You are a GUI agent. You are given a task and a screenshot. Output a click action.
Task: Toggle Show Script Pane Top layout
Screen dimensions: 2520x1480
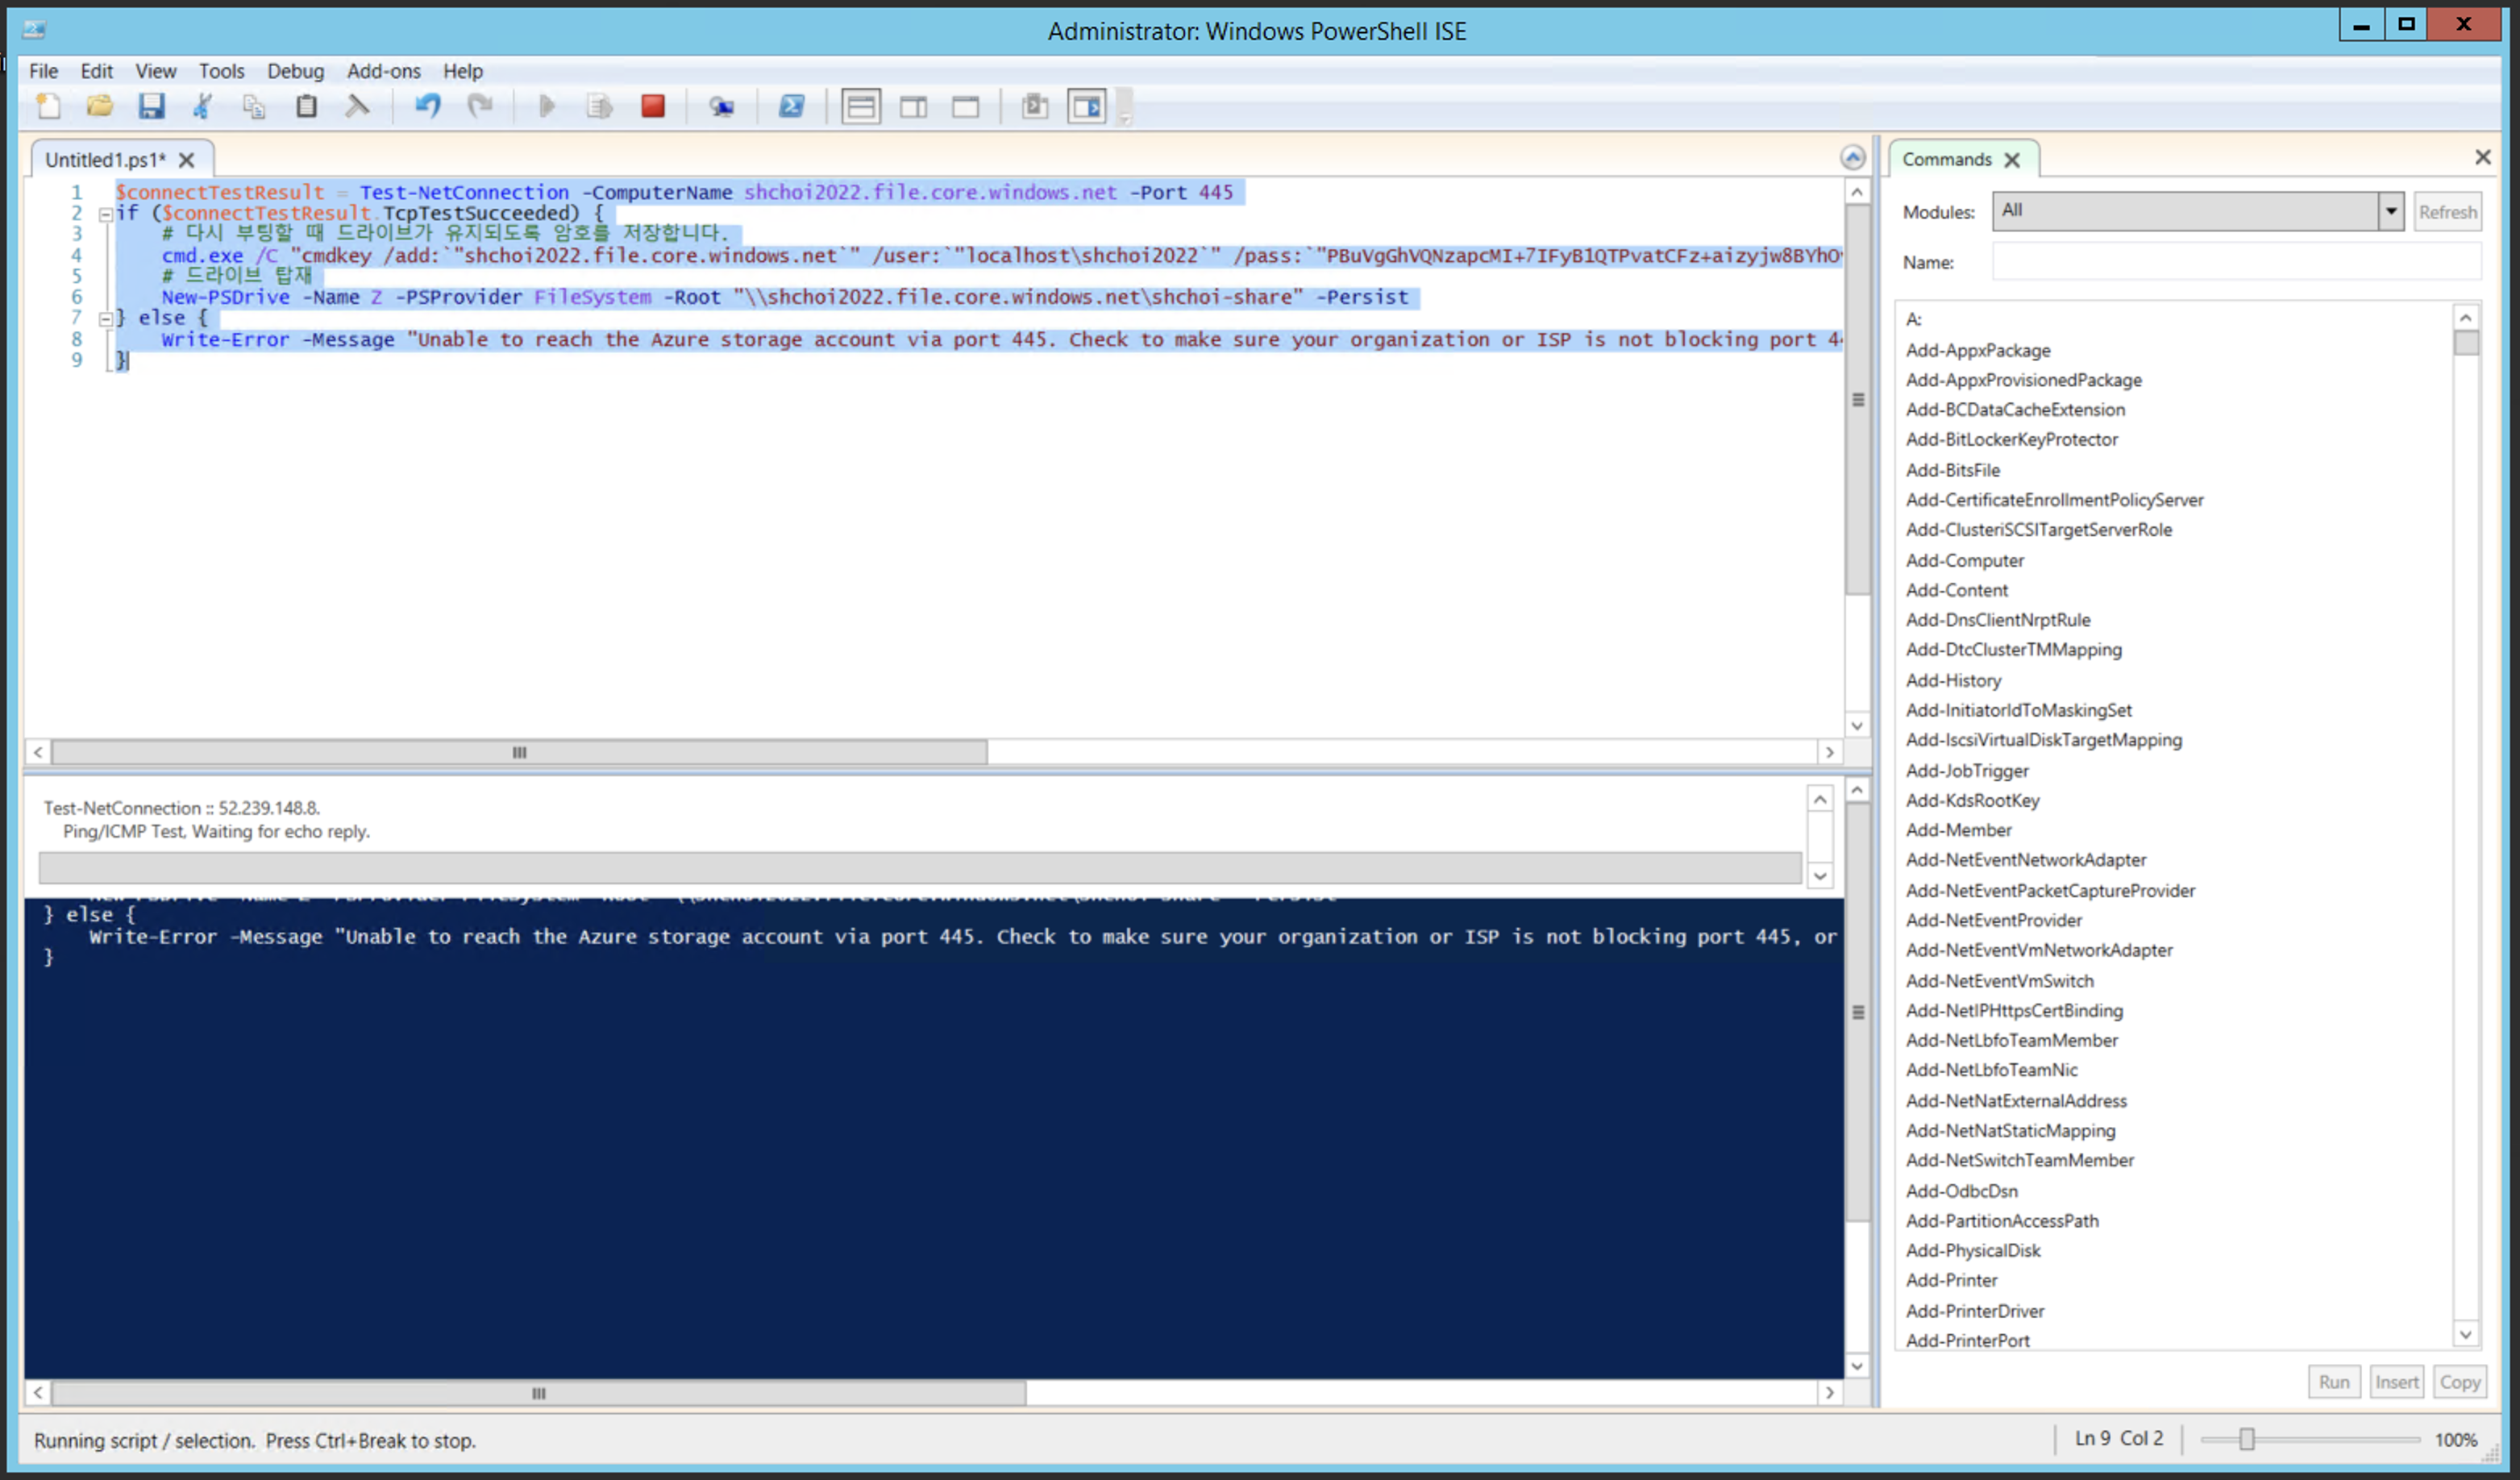click(860, 106)
